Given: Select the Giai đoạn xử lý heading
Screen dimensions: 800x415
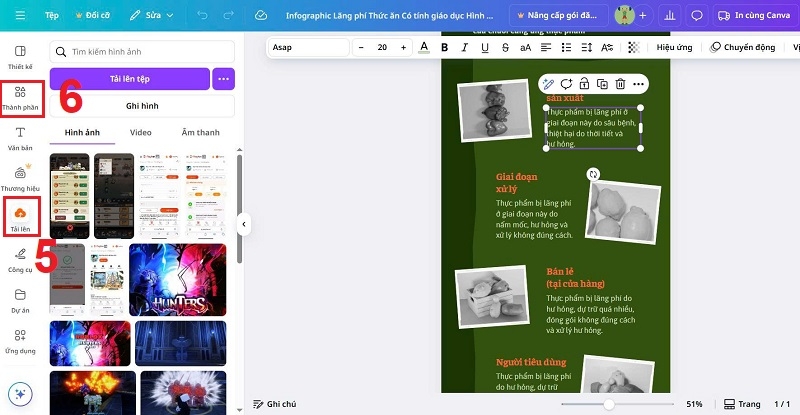Looking at the screenshot, I should click(516, 183).
